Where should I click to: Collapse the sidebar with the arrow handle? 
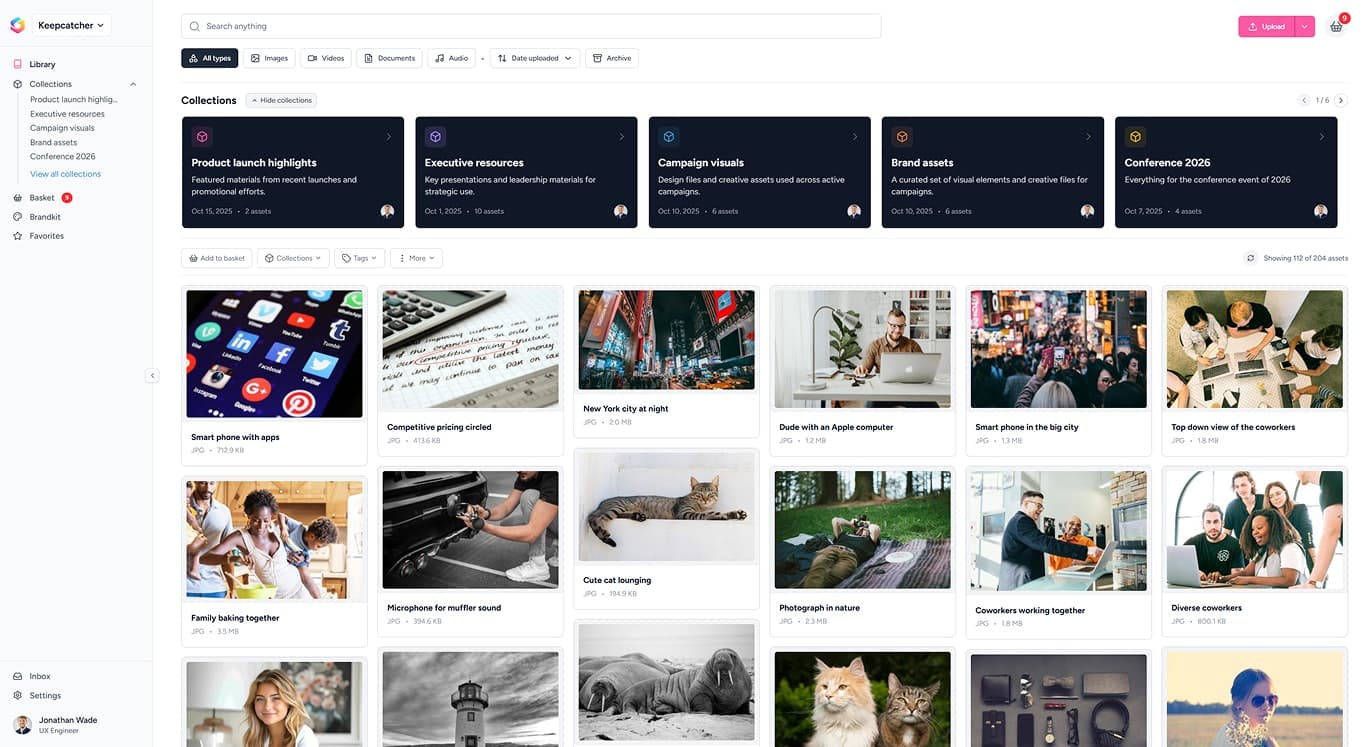coord(152,376)
